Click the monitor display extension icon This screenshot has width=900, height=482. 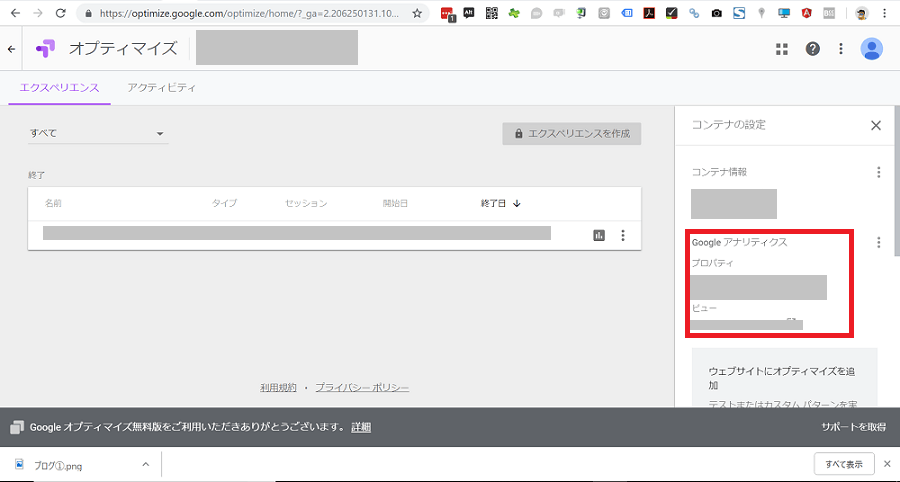[x=784, y=13]
